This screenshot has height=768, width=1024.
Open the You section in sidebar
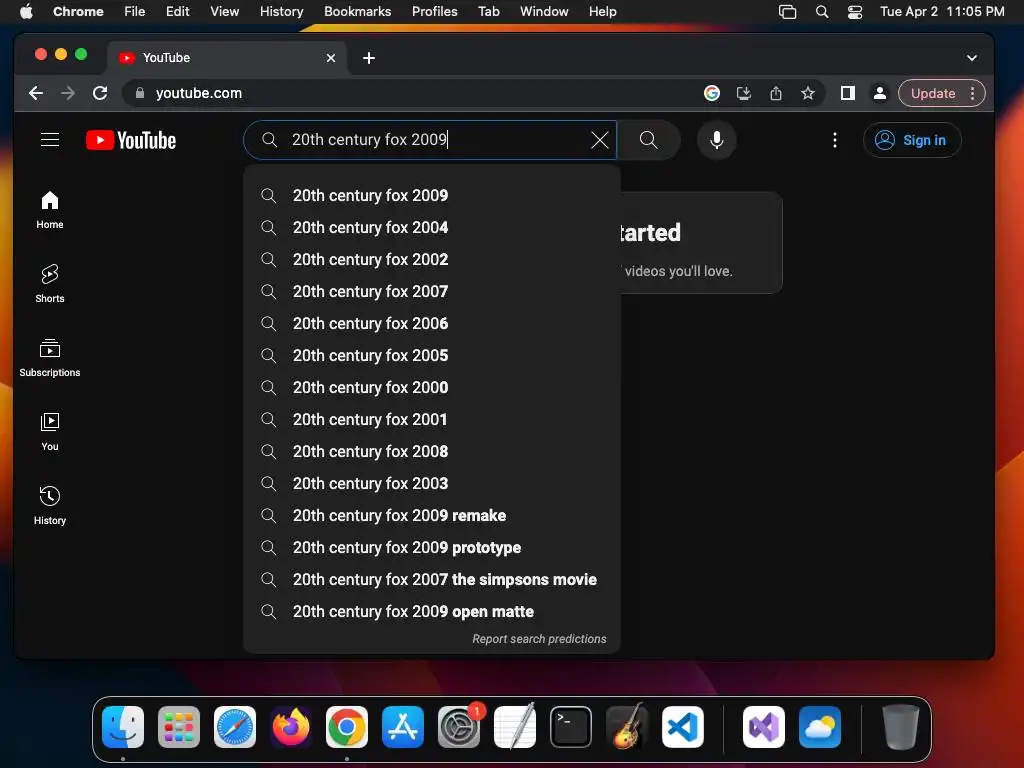50,432
